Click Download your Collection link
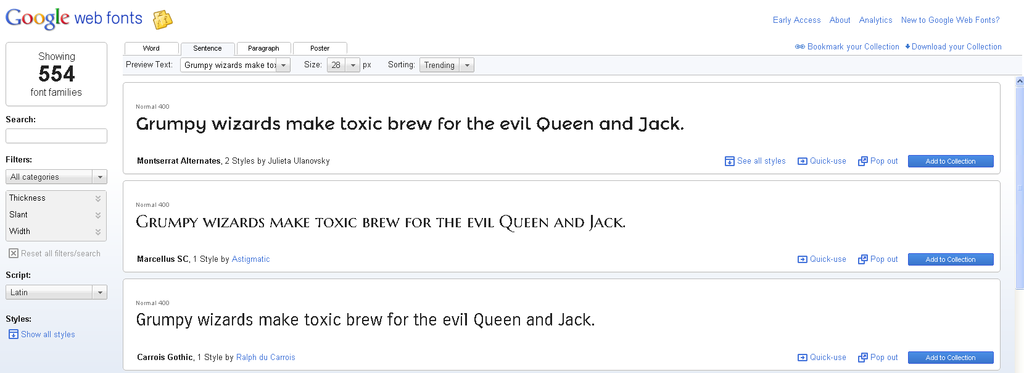Image resolution: width=1024 pixels, height=373 pixels. pyautogui.click(x=956, y=47)
